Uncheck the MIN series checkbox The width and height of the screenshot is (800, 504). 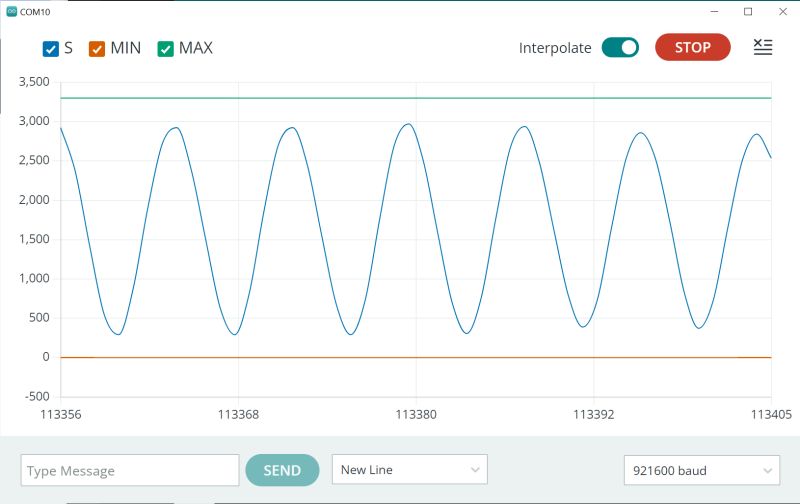[96, 49]
